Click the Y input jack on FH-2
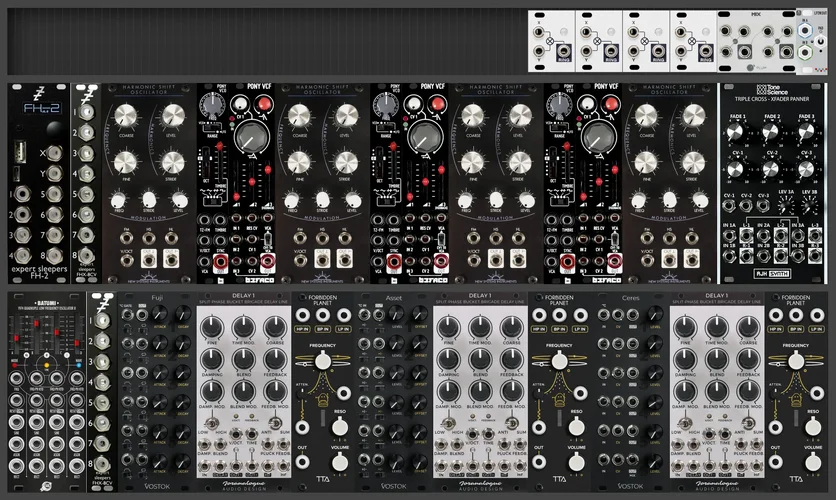The width and height of the screenshot is (836, 500). point(54,174)
